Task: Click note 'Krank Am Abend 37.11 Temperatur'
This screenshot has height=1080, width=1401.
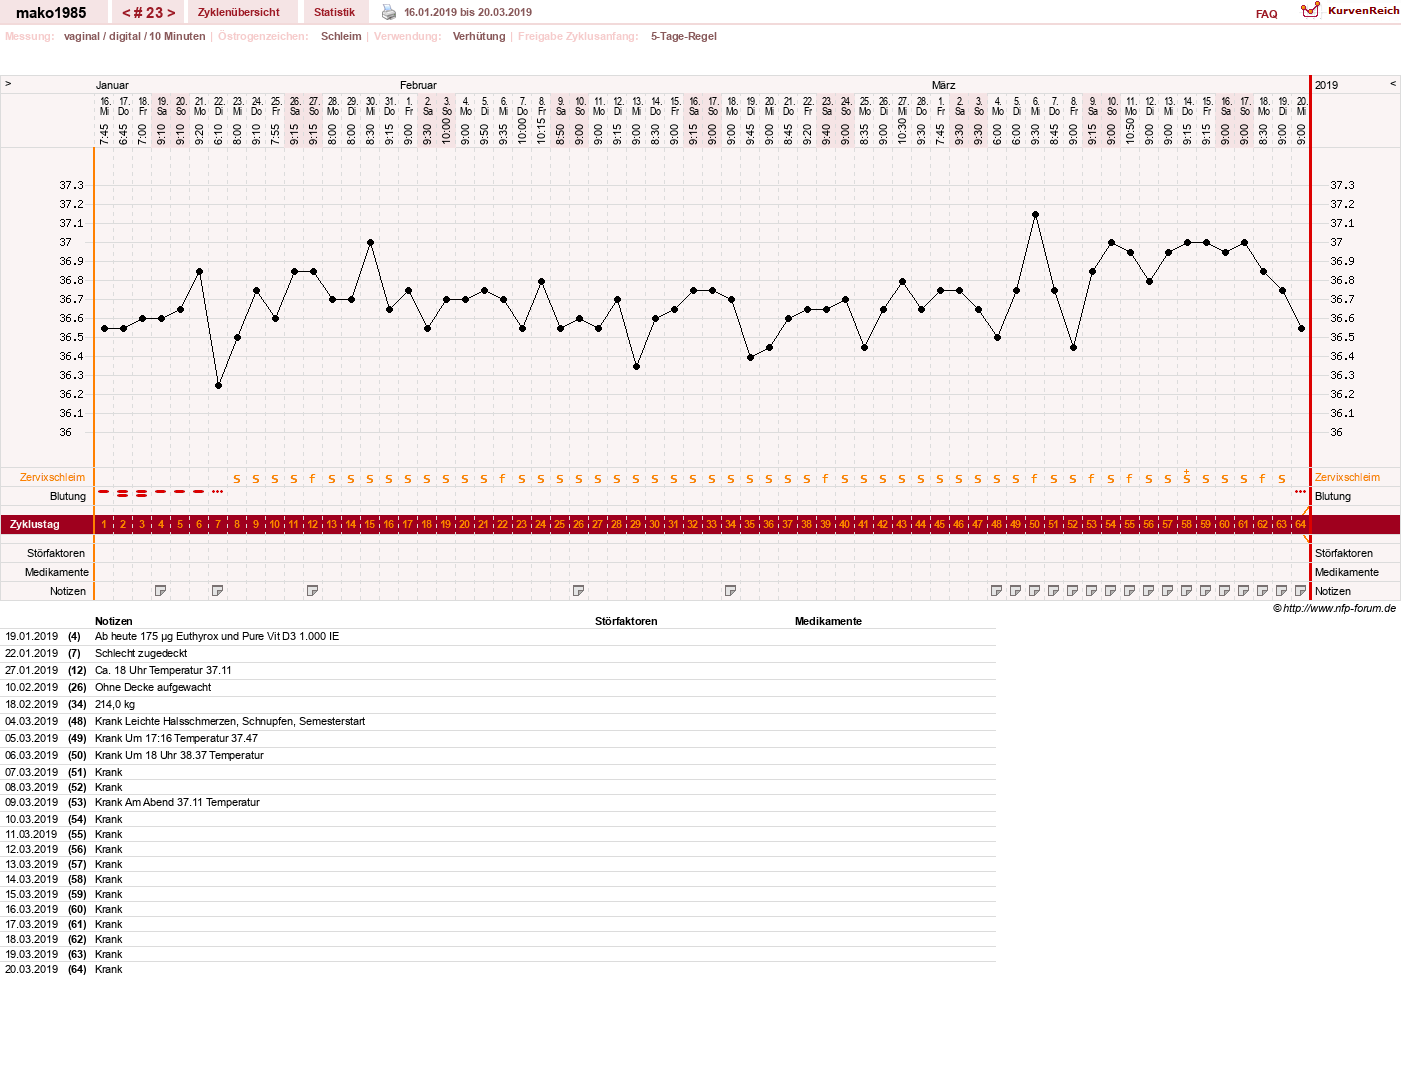Action: (x=177, y=802)
